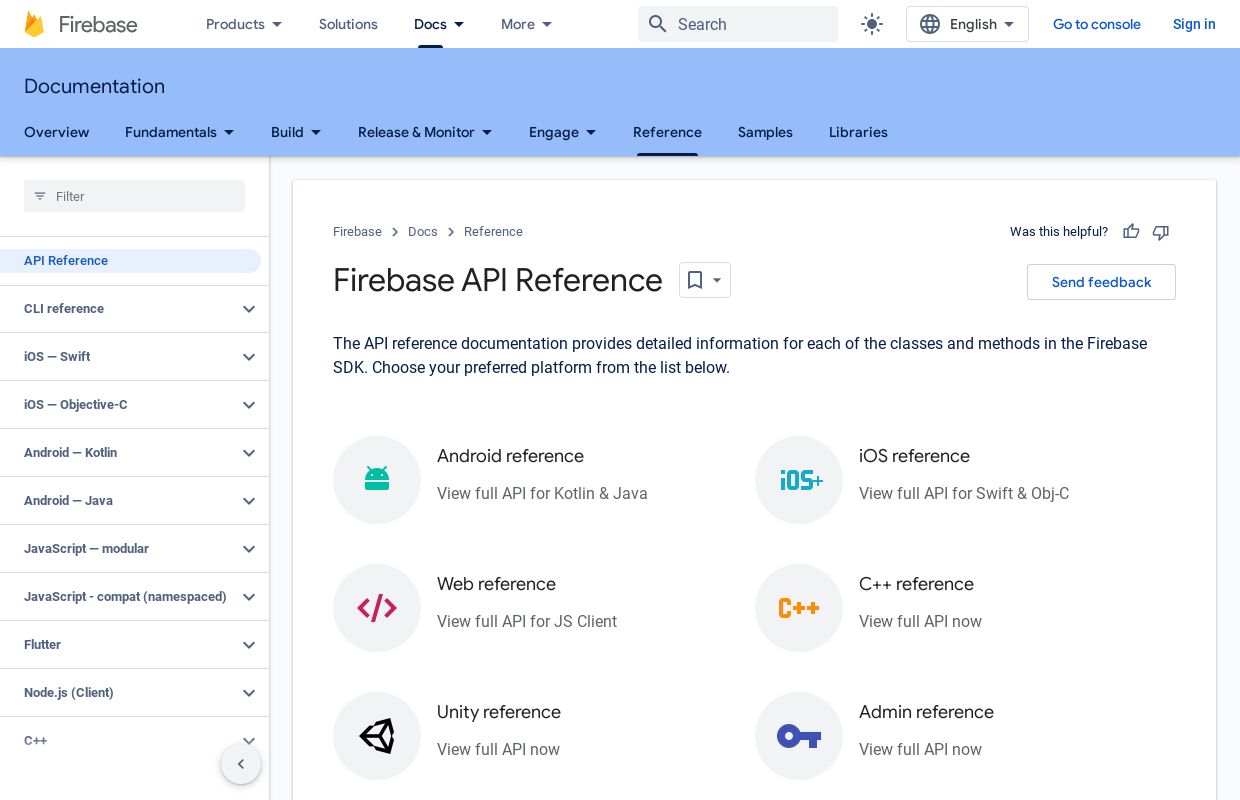Click the iOS reference icon
This screenshot has width=1240, height=800.
point(799,480)
